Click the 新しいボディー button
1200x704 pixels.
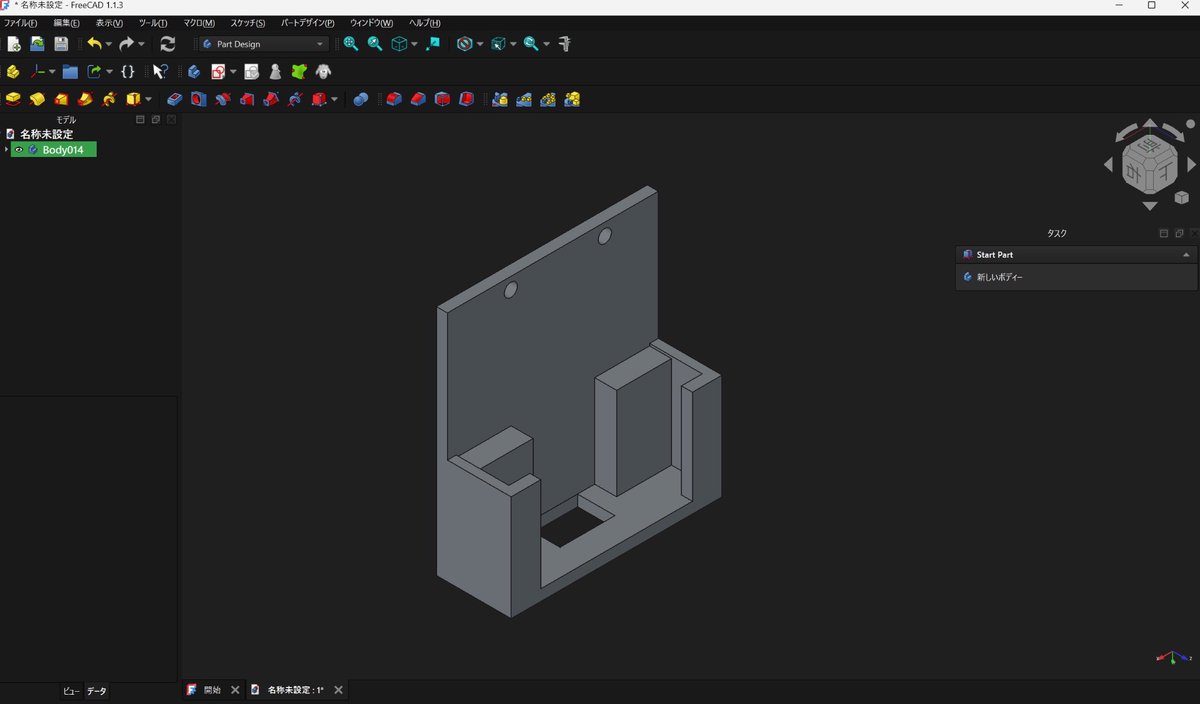tap(999, 277)
